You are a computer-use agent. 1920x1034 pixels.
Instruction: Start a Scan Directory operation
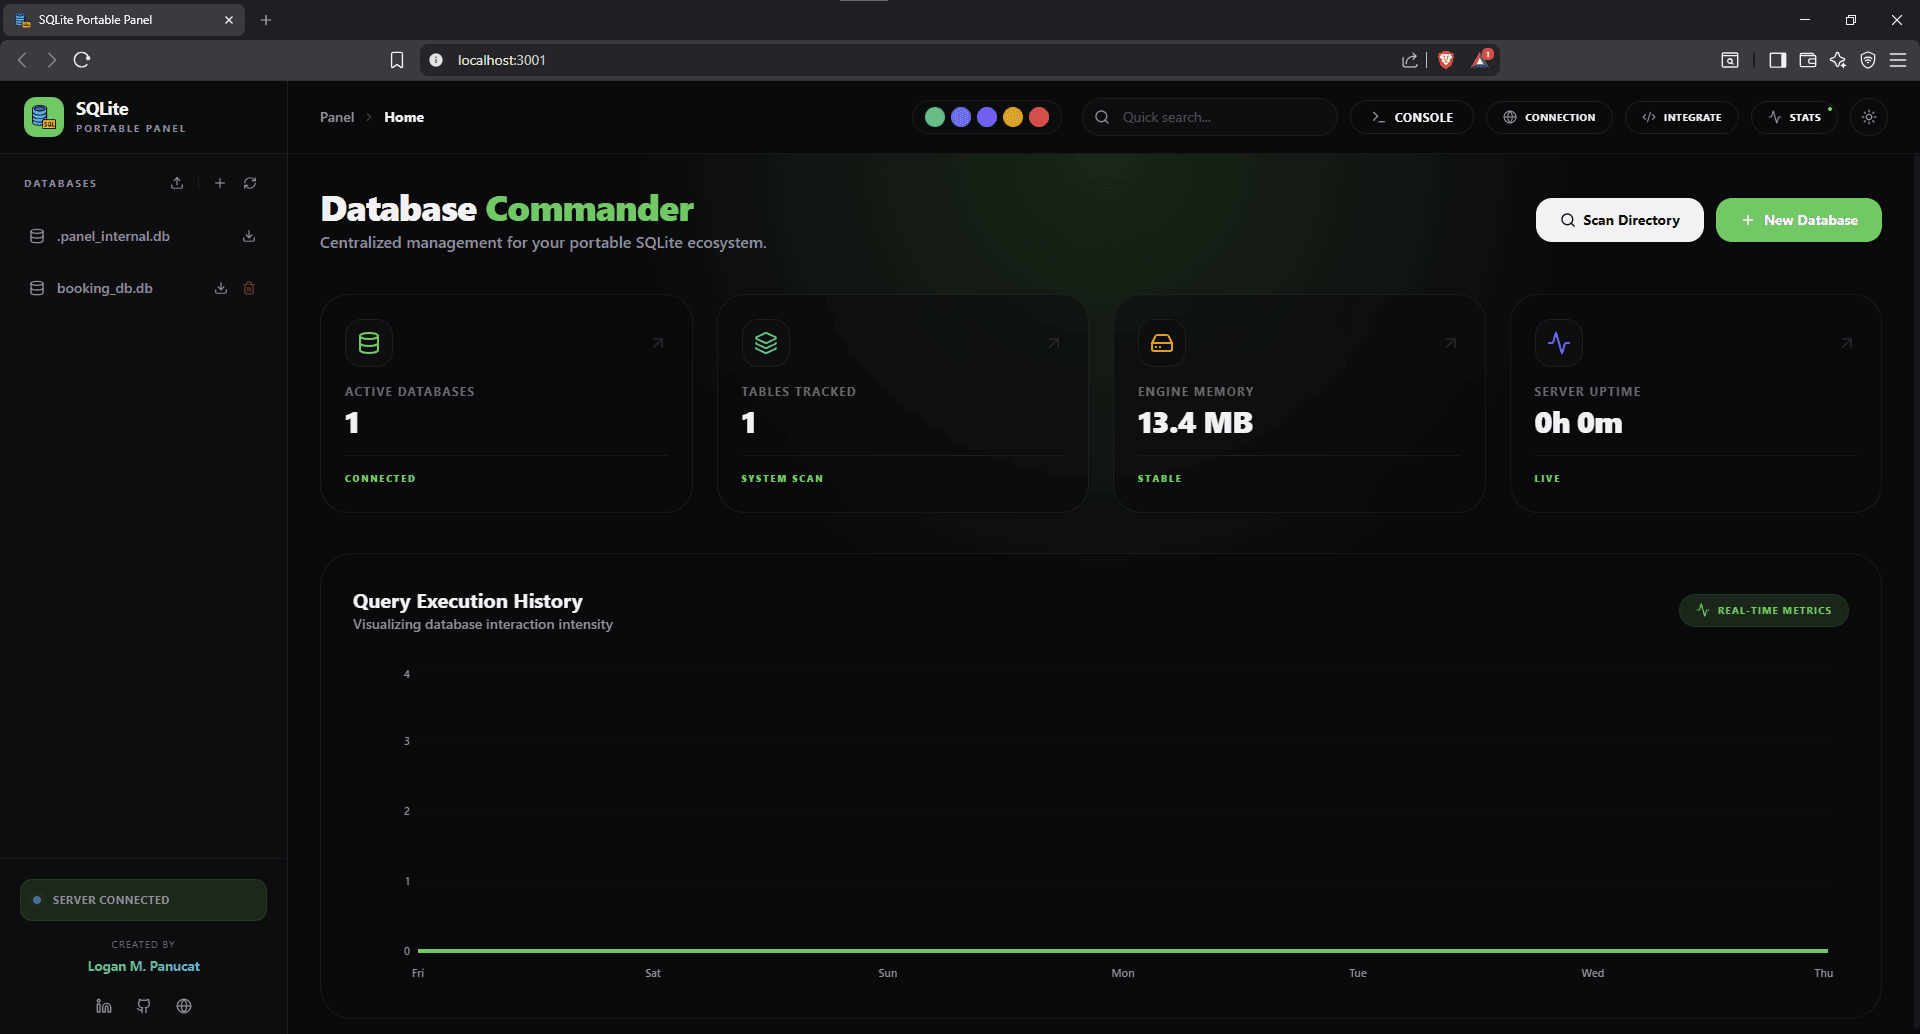click(x=1619, y=220)
